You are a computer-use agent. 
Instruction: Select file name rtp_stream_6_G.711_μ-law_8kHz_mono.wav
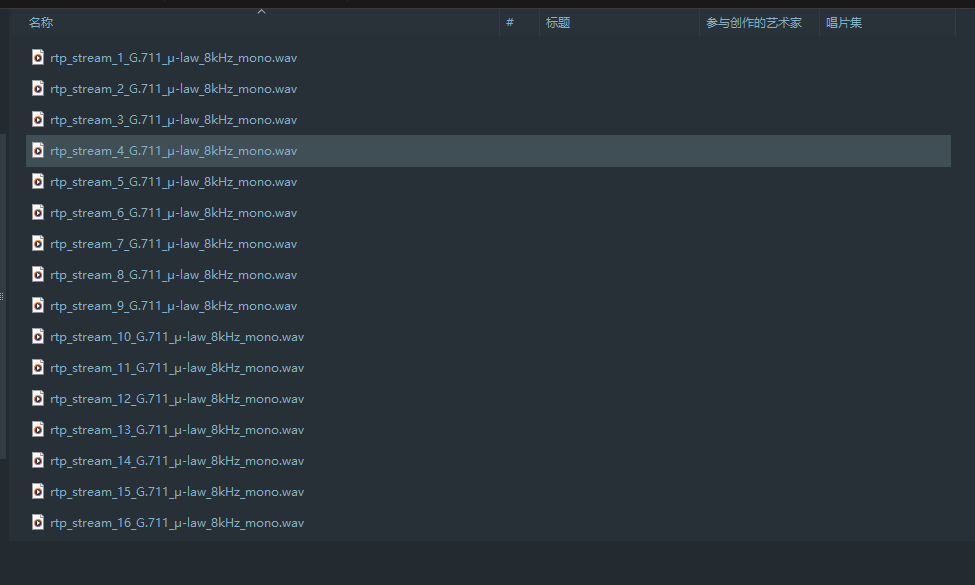(173, 213)
